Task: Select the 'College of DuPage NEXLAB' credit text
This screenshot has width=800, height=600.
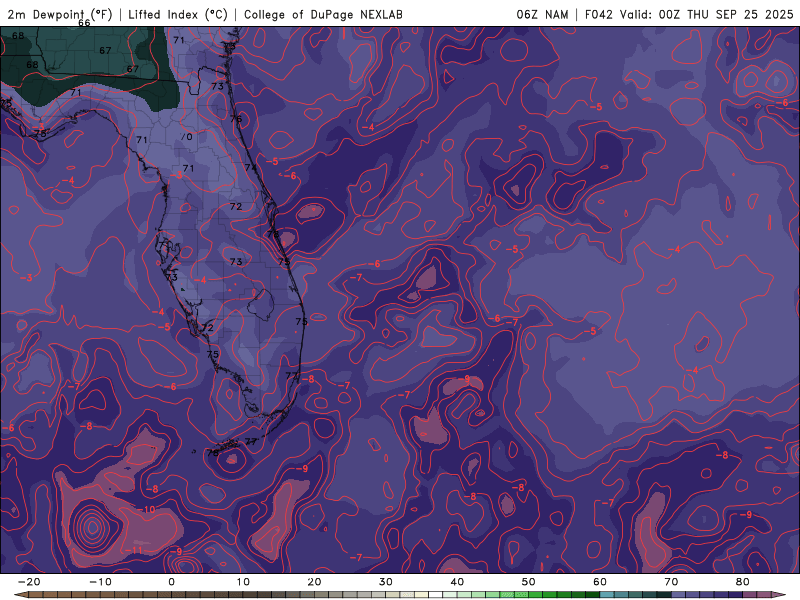Action: [x=323, y=14]
